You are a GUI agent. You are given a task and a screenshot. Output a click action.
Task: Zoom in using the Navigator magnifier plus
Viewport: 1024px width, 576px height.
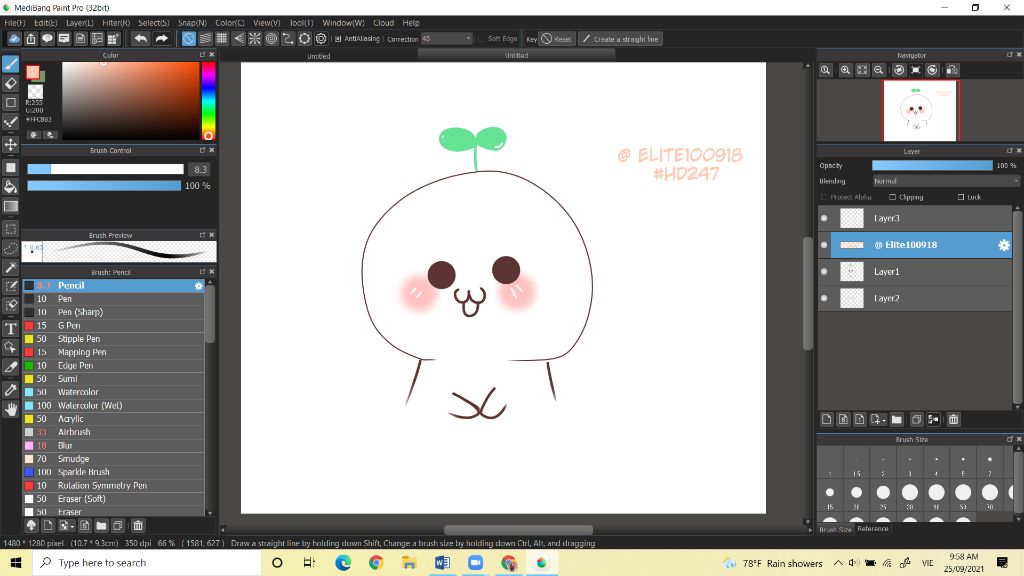[x=845, y=70]
